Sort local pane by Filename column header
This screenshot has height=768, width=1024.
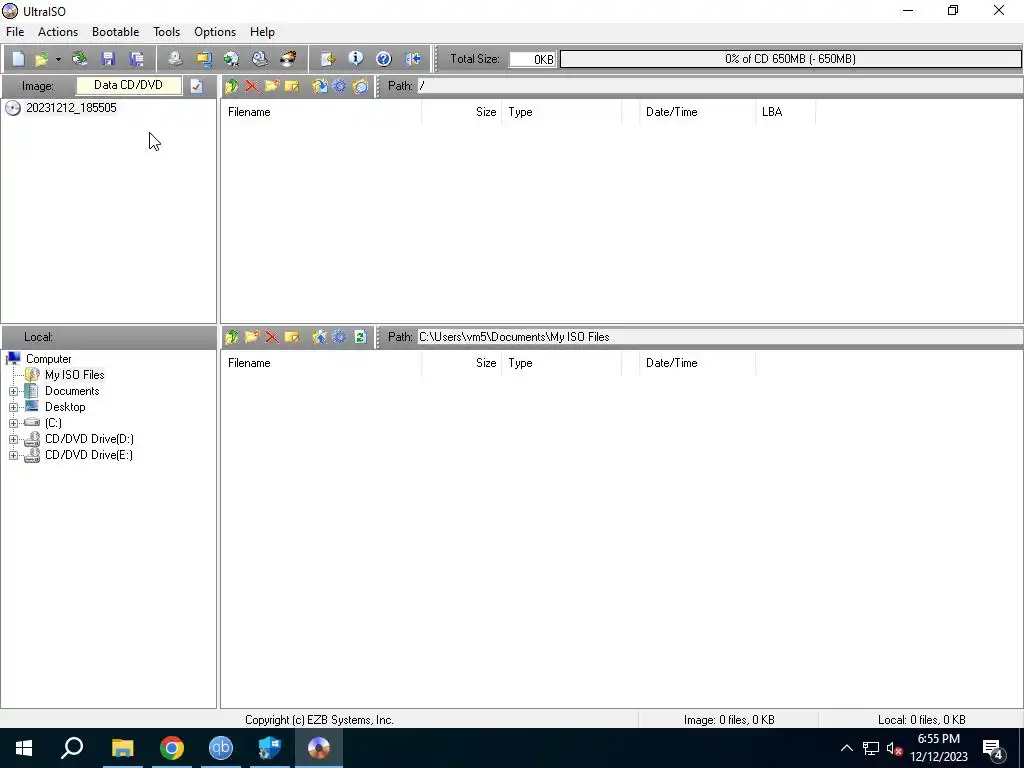tap(321, 363)
